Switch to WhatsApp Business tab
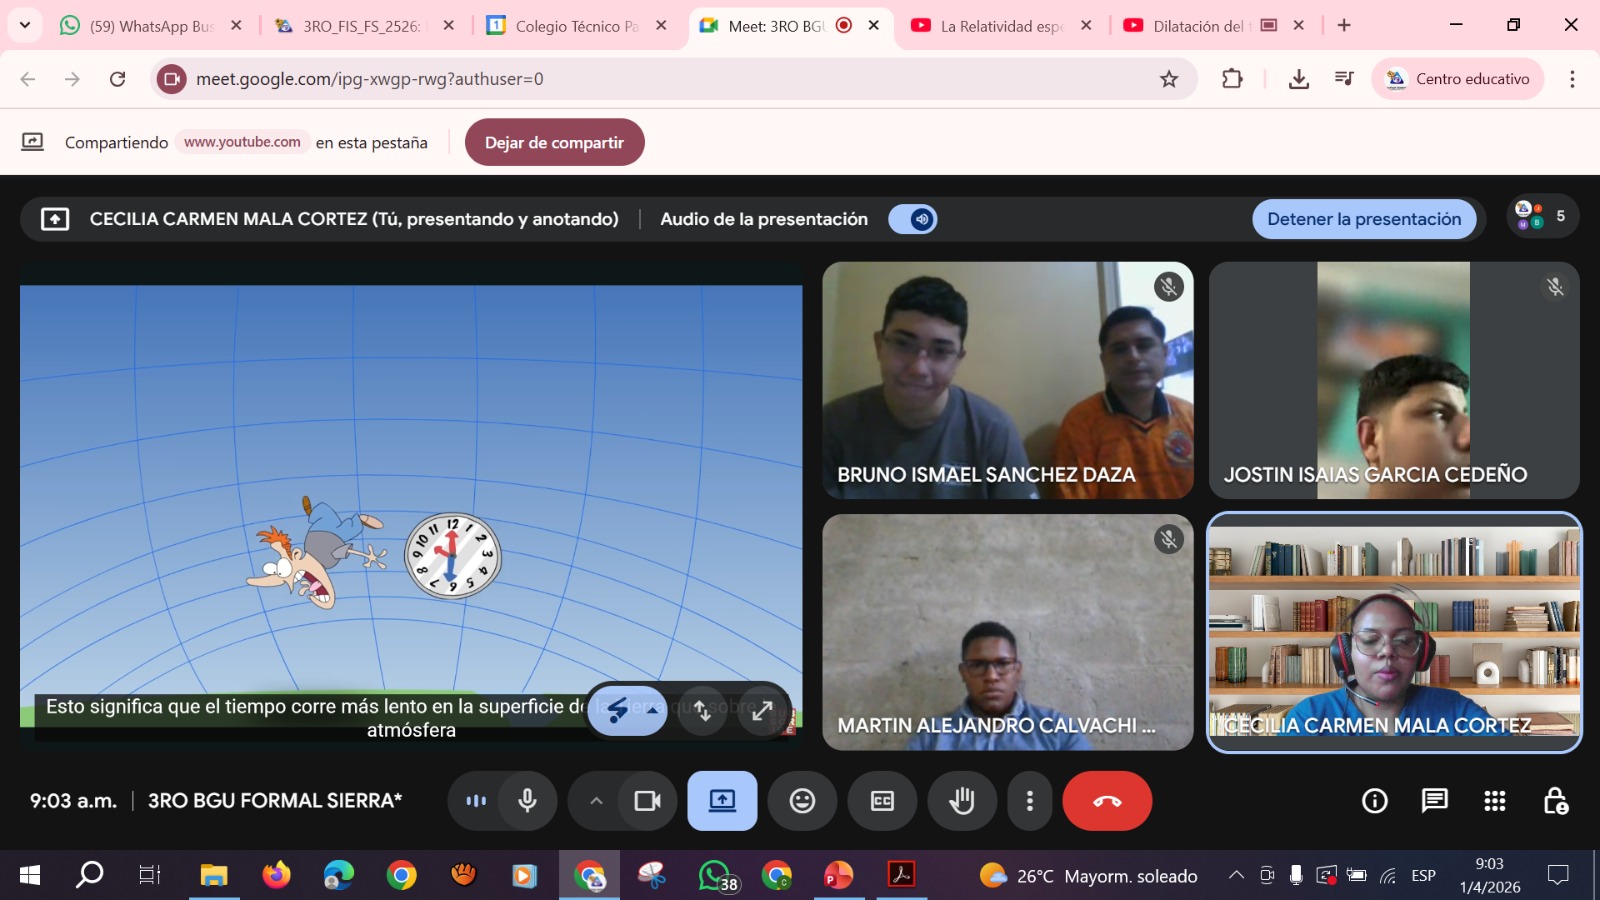1600x900 pixels. pos(150,26)
